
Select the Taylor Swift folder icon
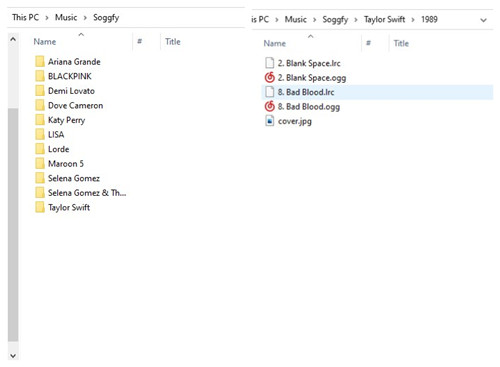(40, 207)
